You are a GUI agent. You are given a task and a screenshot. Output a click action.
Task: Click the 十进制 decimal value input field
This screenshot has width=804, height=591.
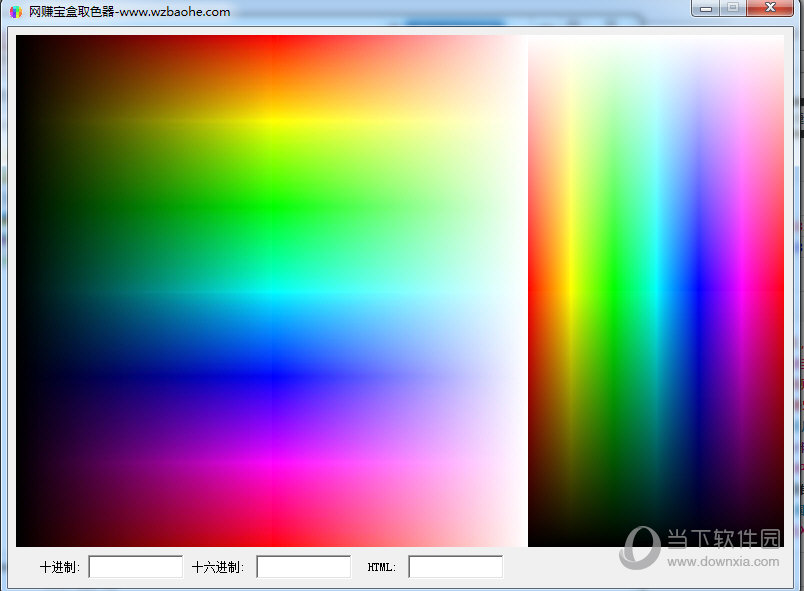(x=135, y=567)
